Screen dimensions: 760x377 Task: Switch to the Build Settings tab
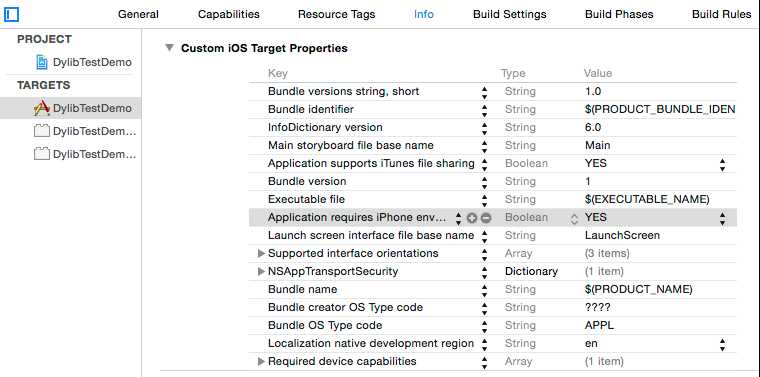pyautogui.click(x=509, y=14)
